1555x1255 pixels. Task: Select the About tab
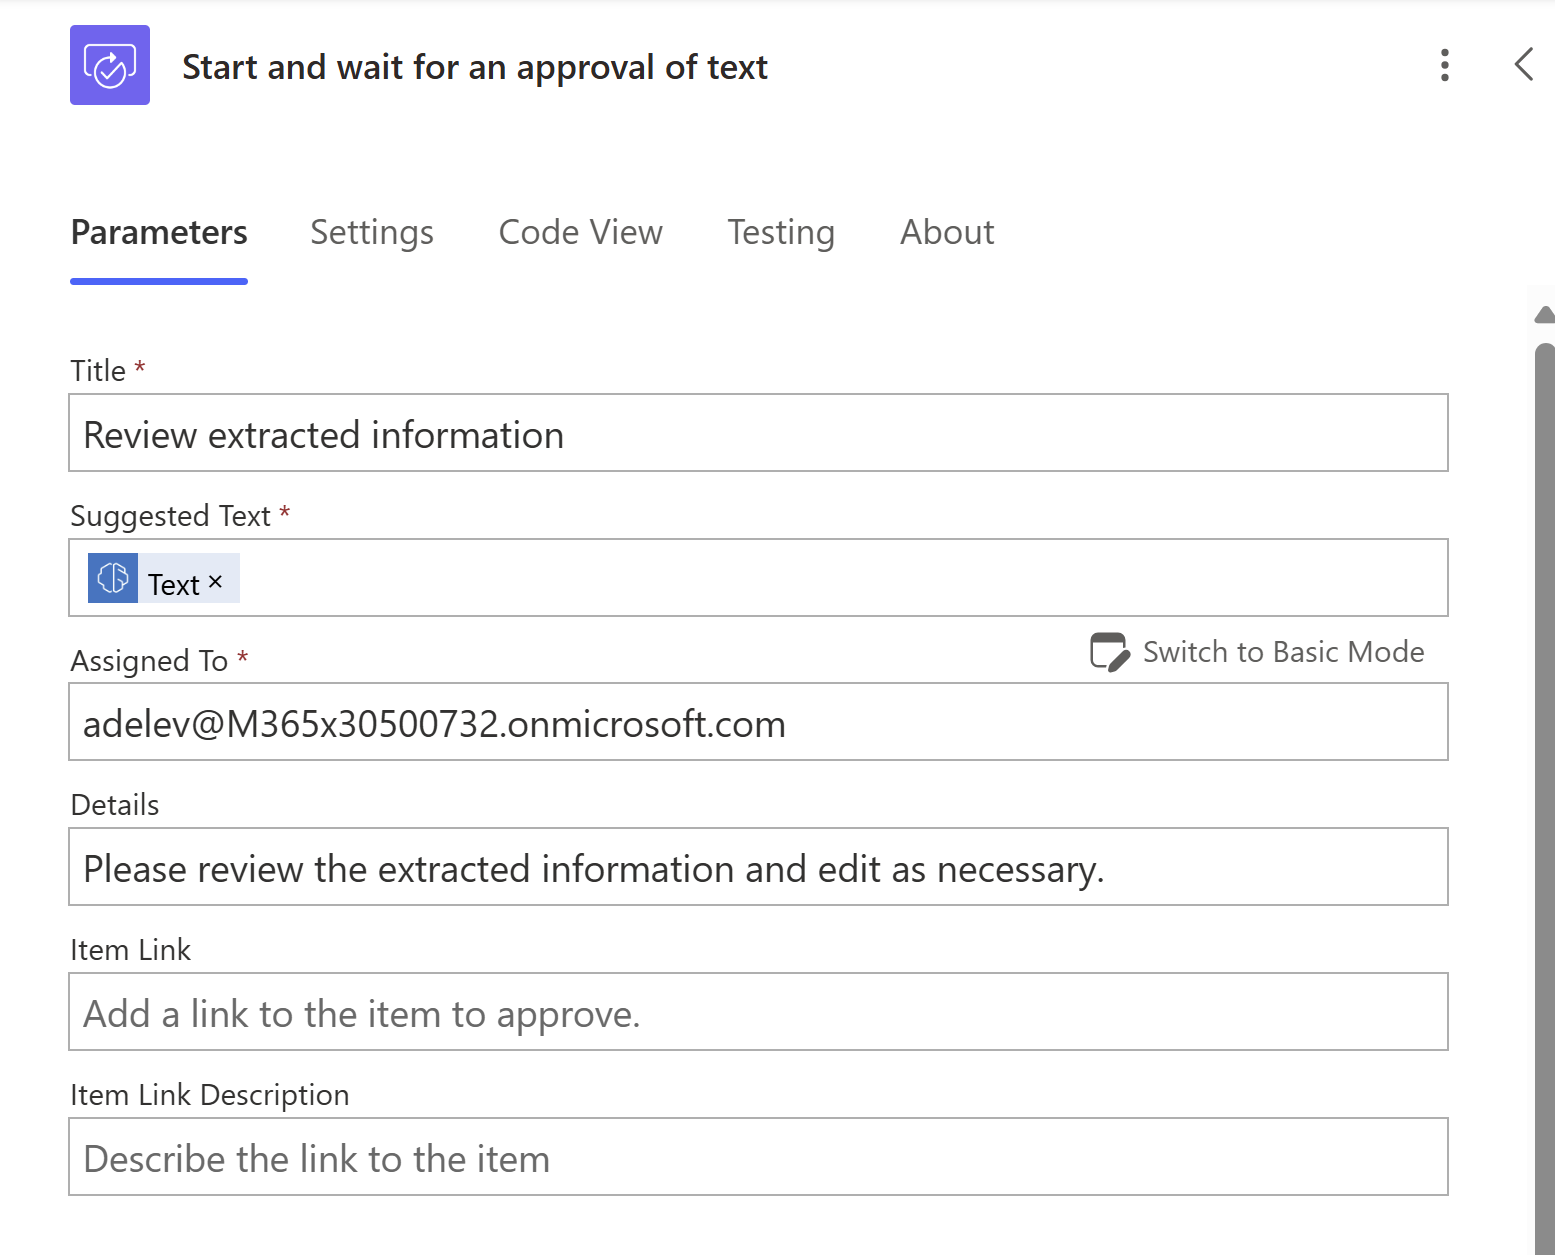click(x=947, y=233)
